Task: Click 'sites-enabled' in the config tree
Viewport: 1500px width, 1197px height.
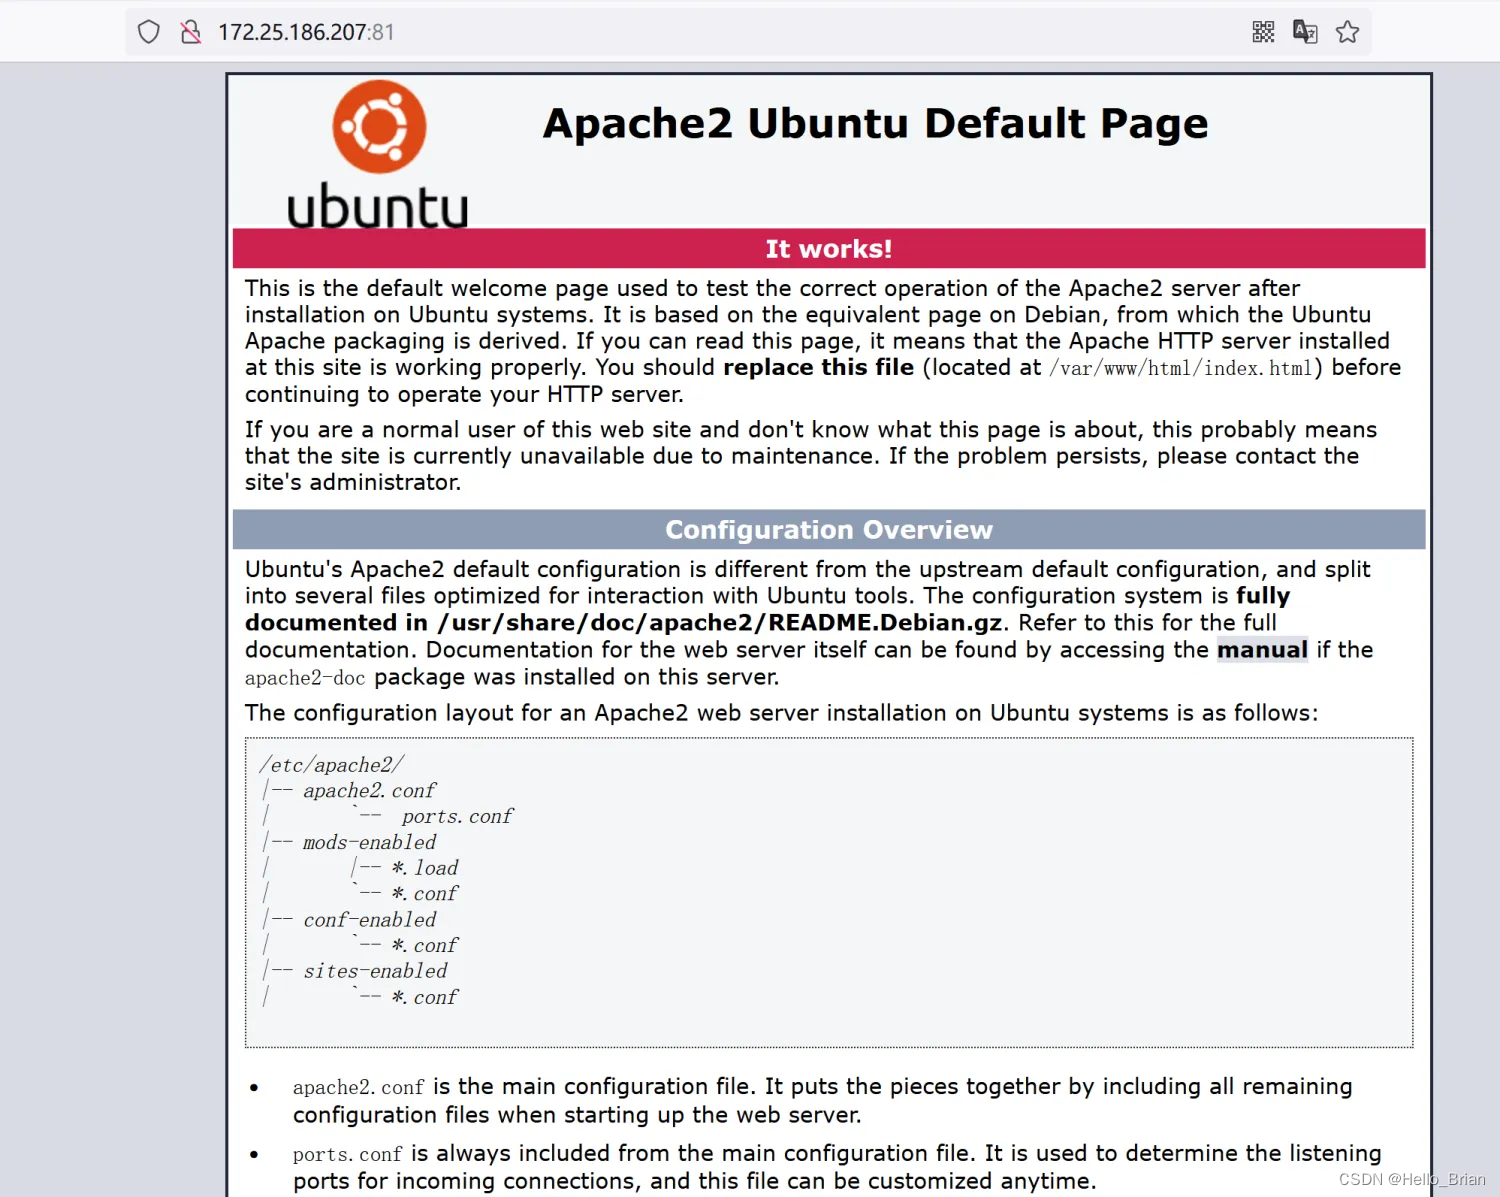Action: click(x=375, y=971)
